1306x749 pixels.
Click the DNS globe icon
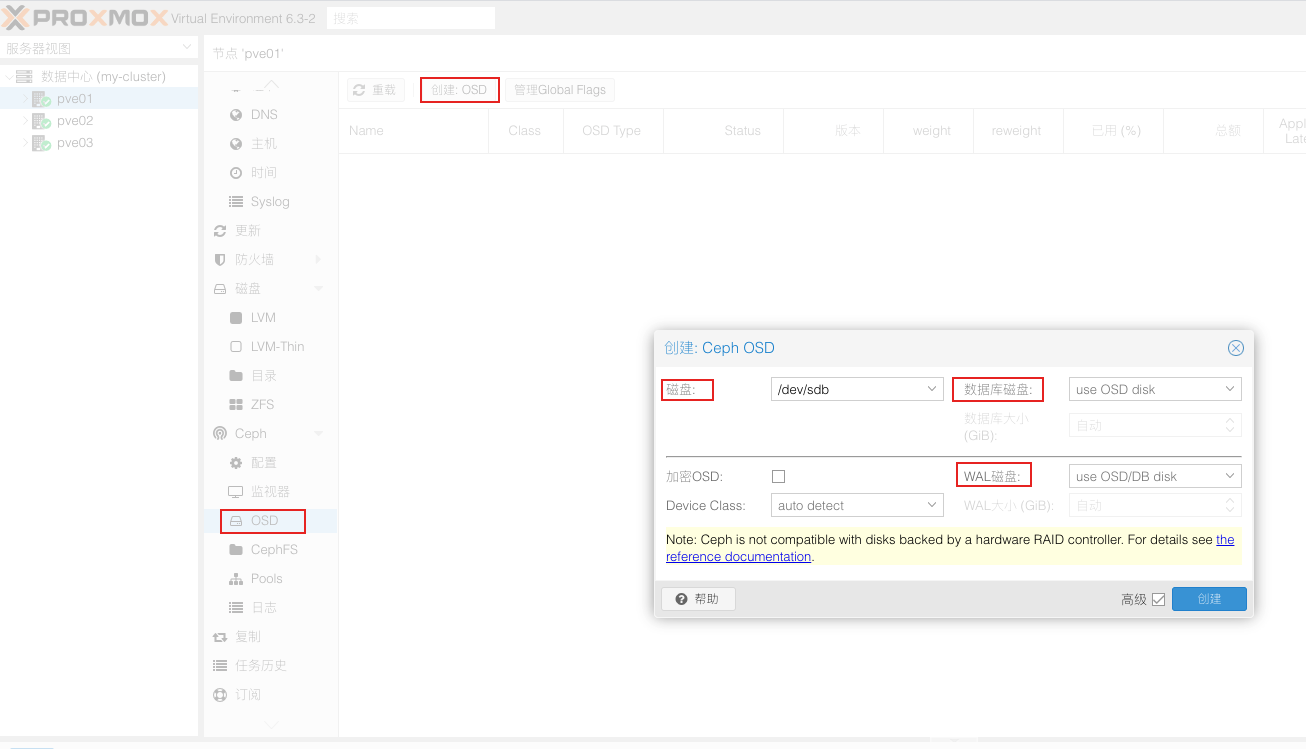coord(236,115)
